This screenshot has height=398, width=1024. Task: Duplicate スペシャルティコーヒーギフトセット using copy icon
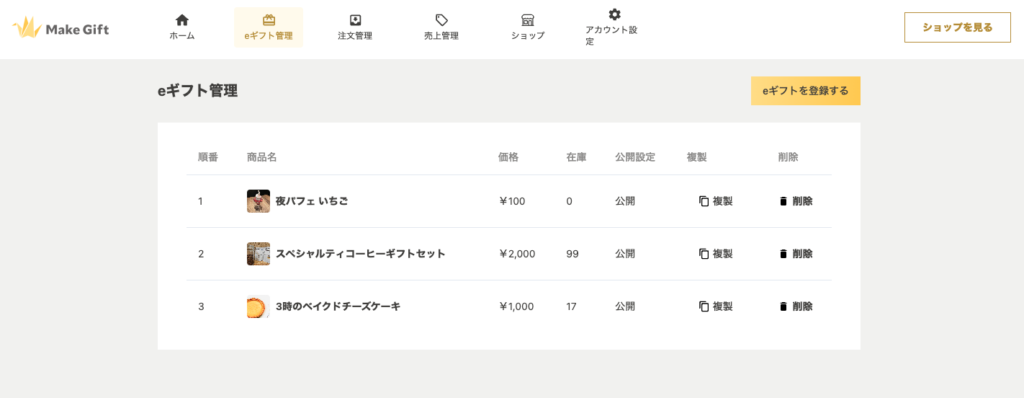[x=704, y=254]
